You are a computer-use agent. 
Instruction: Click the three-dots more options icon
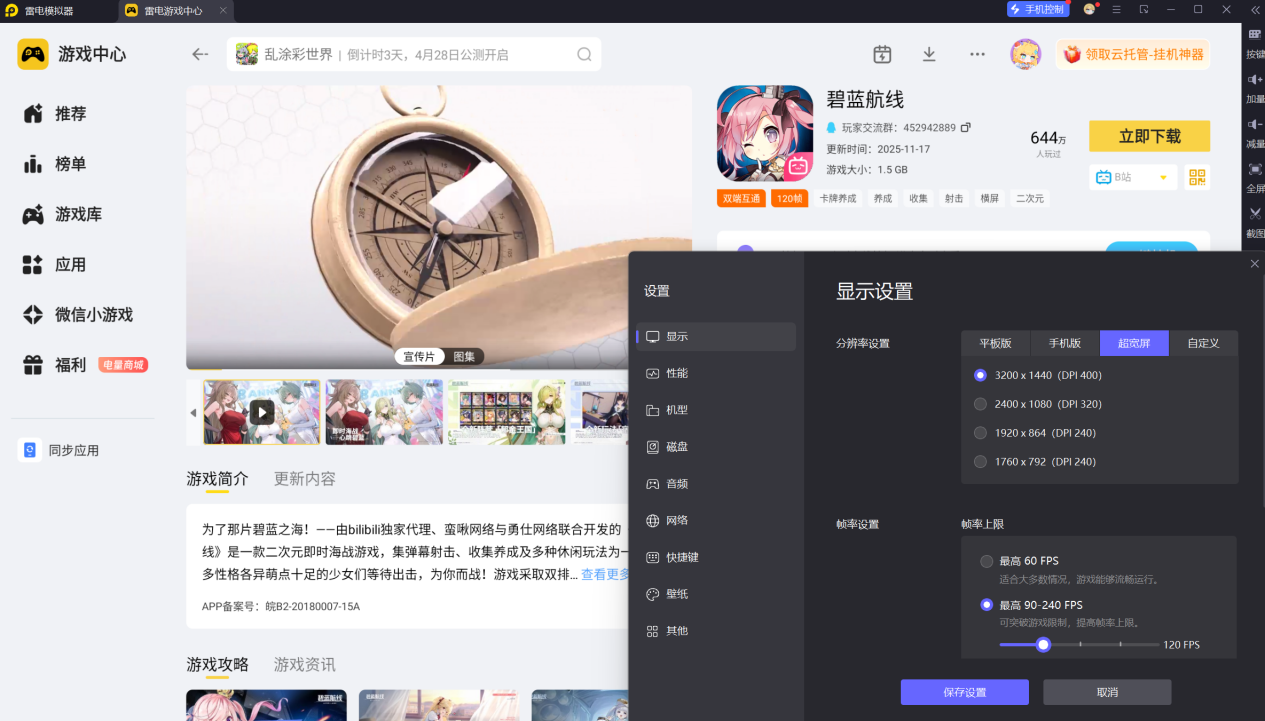(977, 54)
